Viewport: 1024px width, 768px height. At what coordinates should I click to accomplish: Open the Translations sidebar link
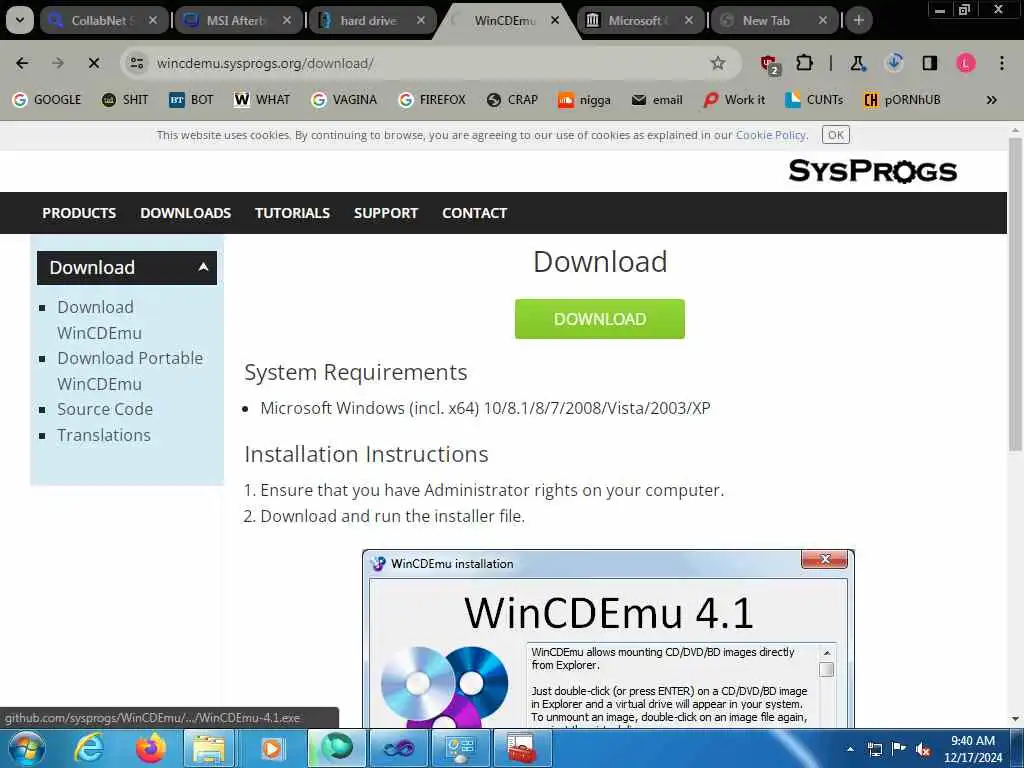(104, 435)
